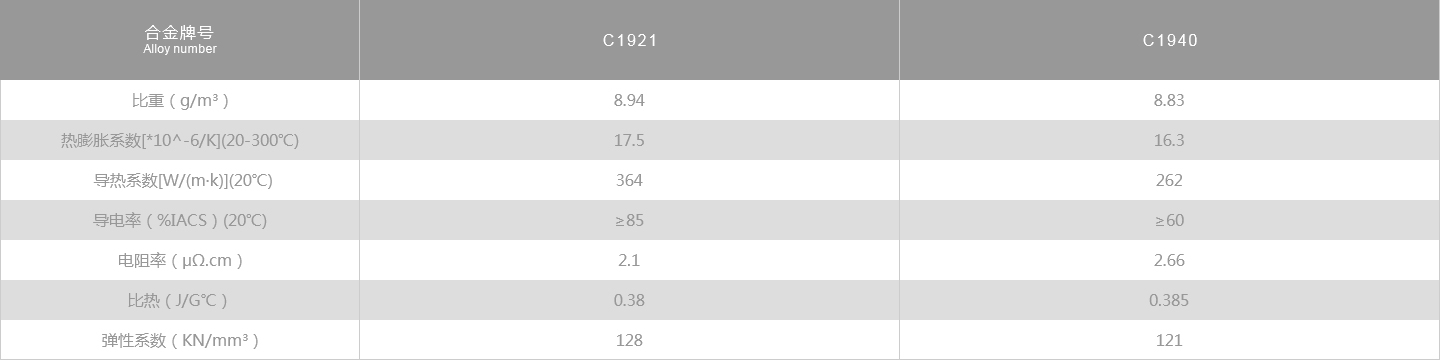Select the 16.3 thermal expansion value
The height and width of the screenshot is (360, 1440).
click(x=1169, y=140)
